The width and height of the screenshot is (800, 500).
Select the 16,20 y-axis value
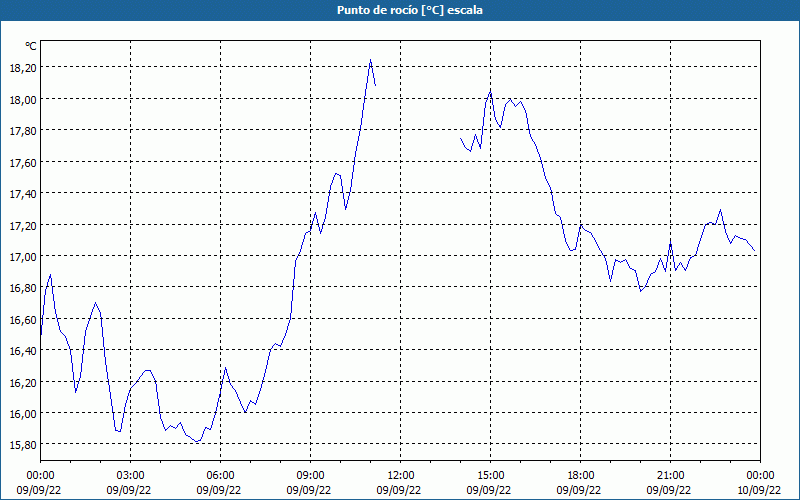pyautogui.click(x=23, y=382)
